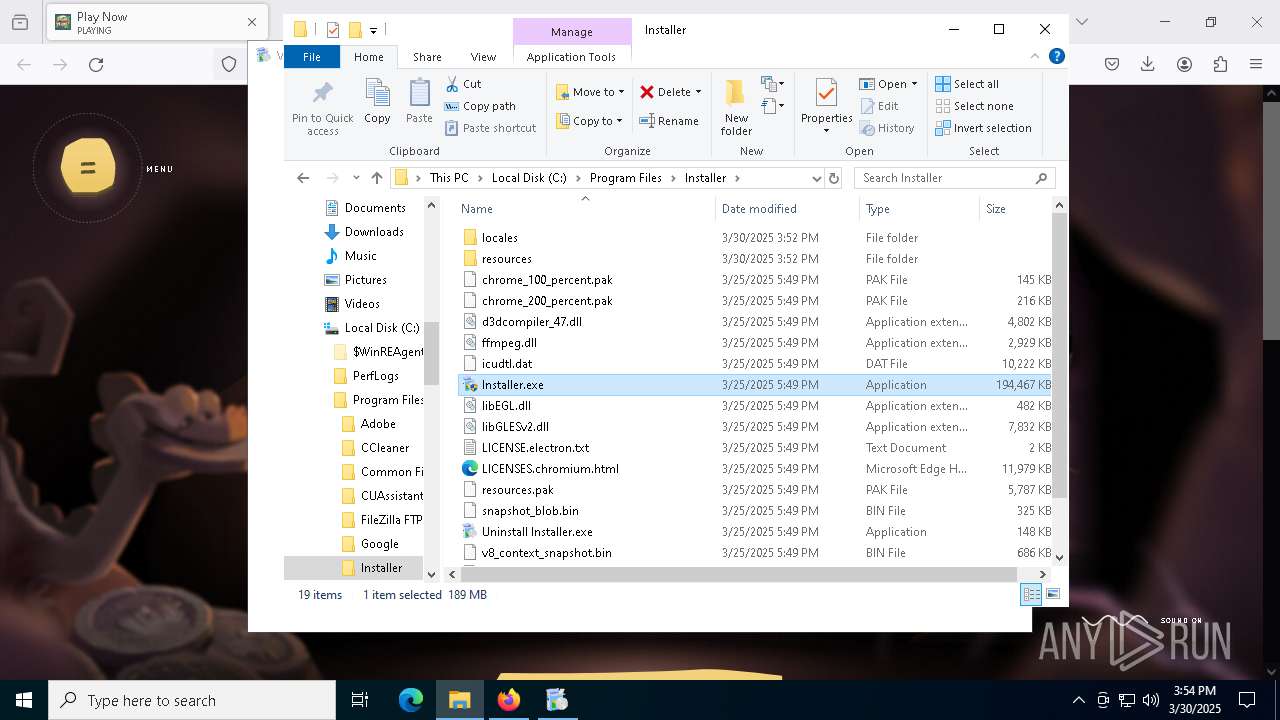
Task: Open Windows Start menu
Action: 24,700
